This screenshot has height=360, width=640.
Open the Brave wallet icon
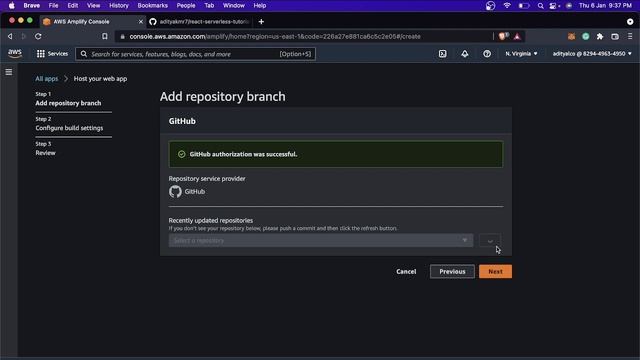tap(615, 36)
